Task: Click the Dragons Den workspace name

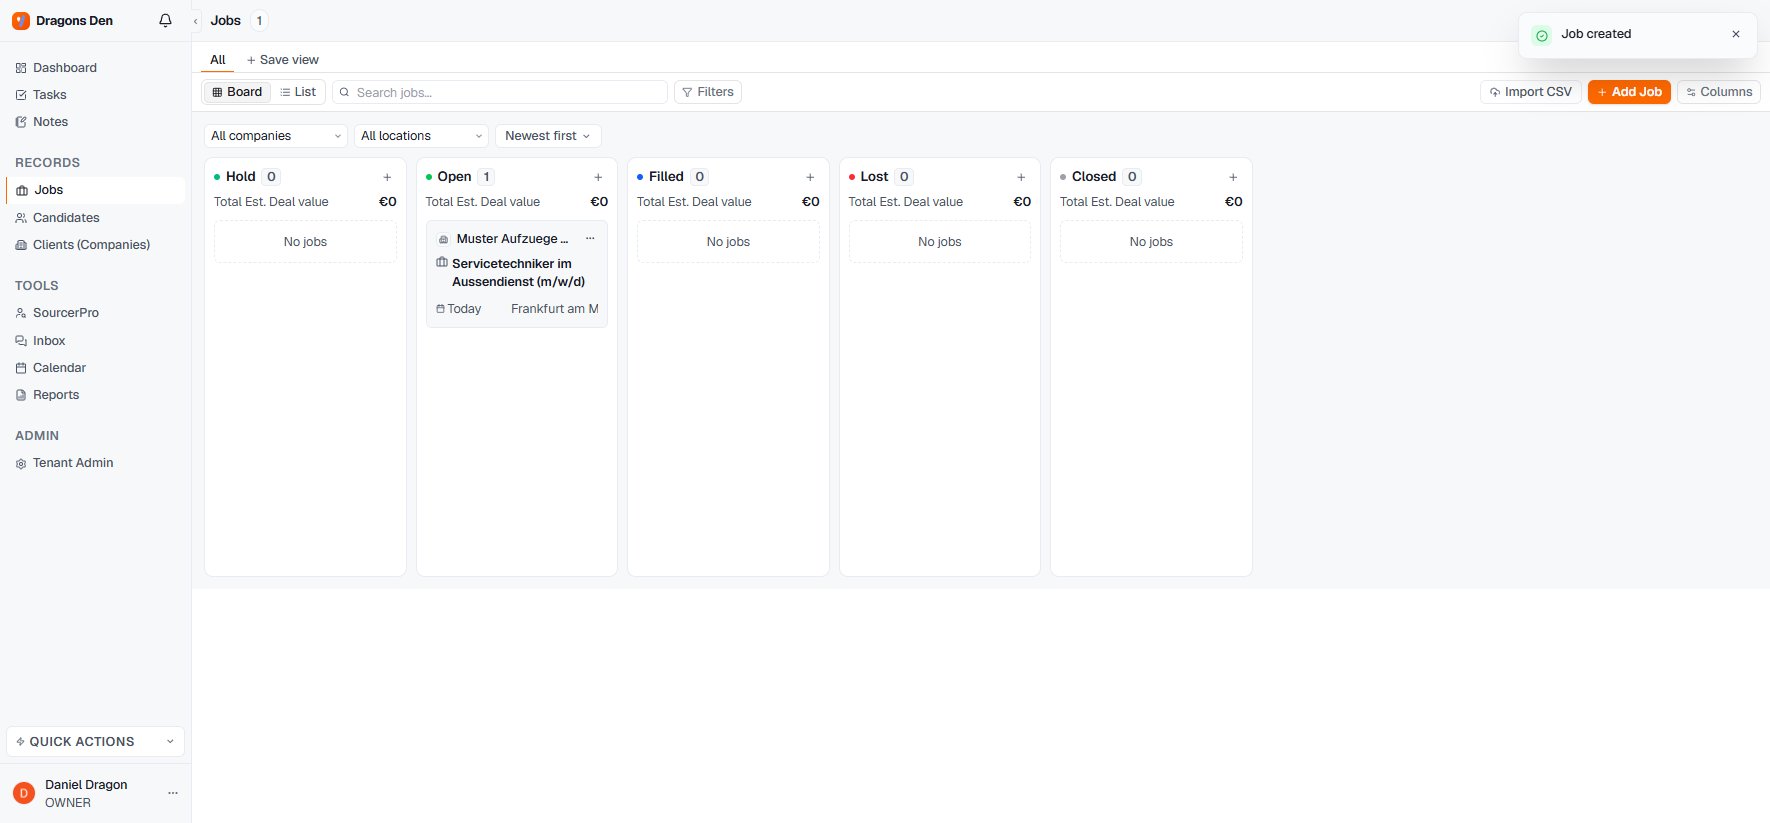Action: (74, 21)
